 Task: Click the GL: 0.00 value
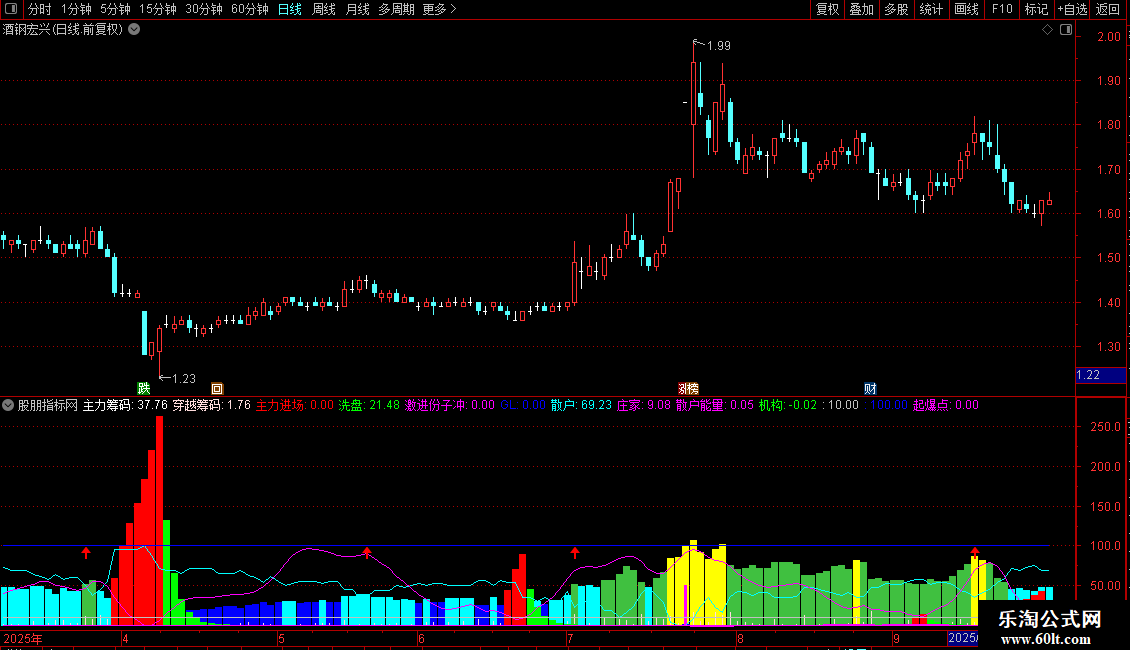pyautogui.click(x=523, y=405)
